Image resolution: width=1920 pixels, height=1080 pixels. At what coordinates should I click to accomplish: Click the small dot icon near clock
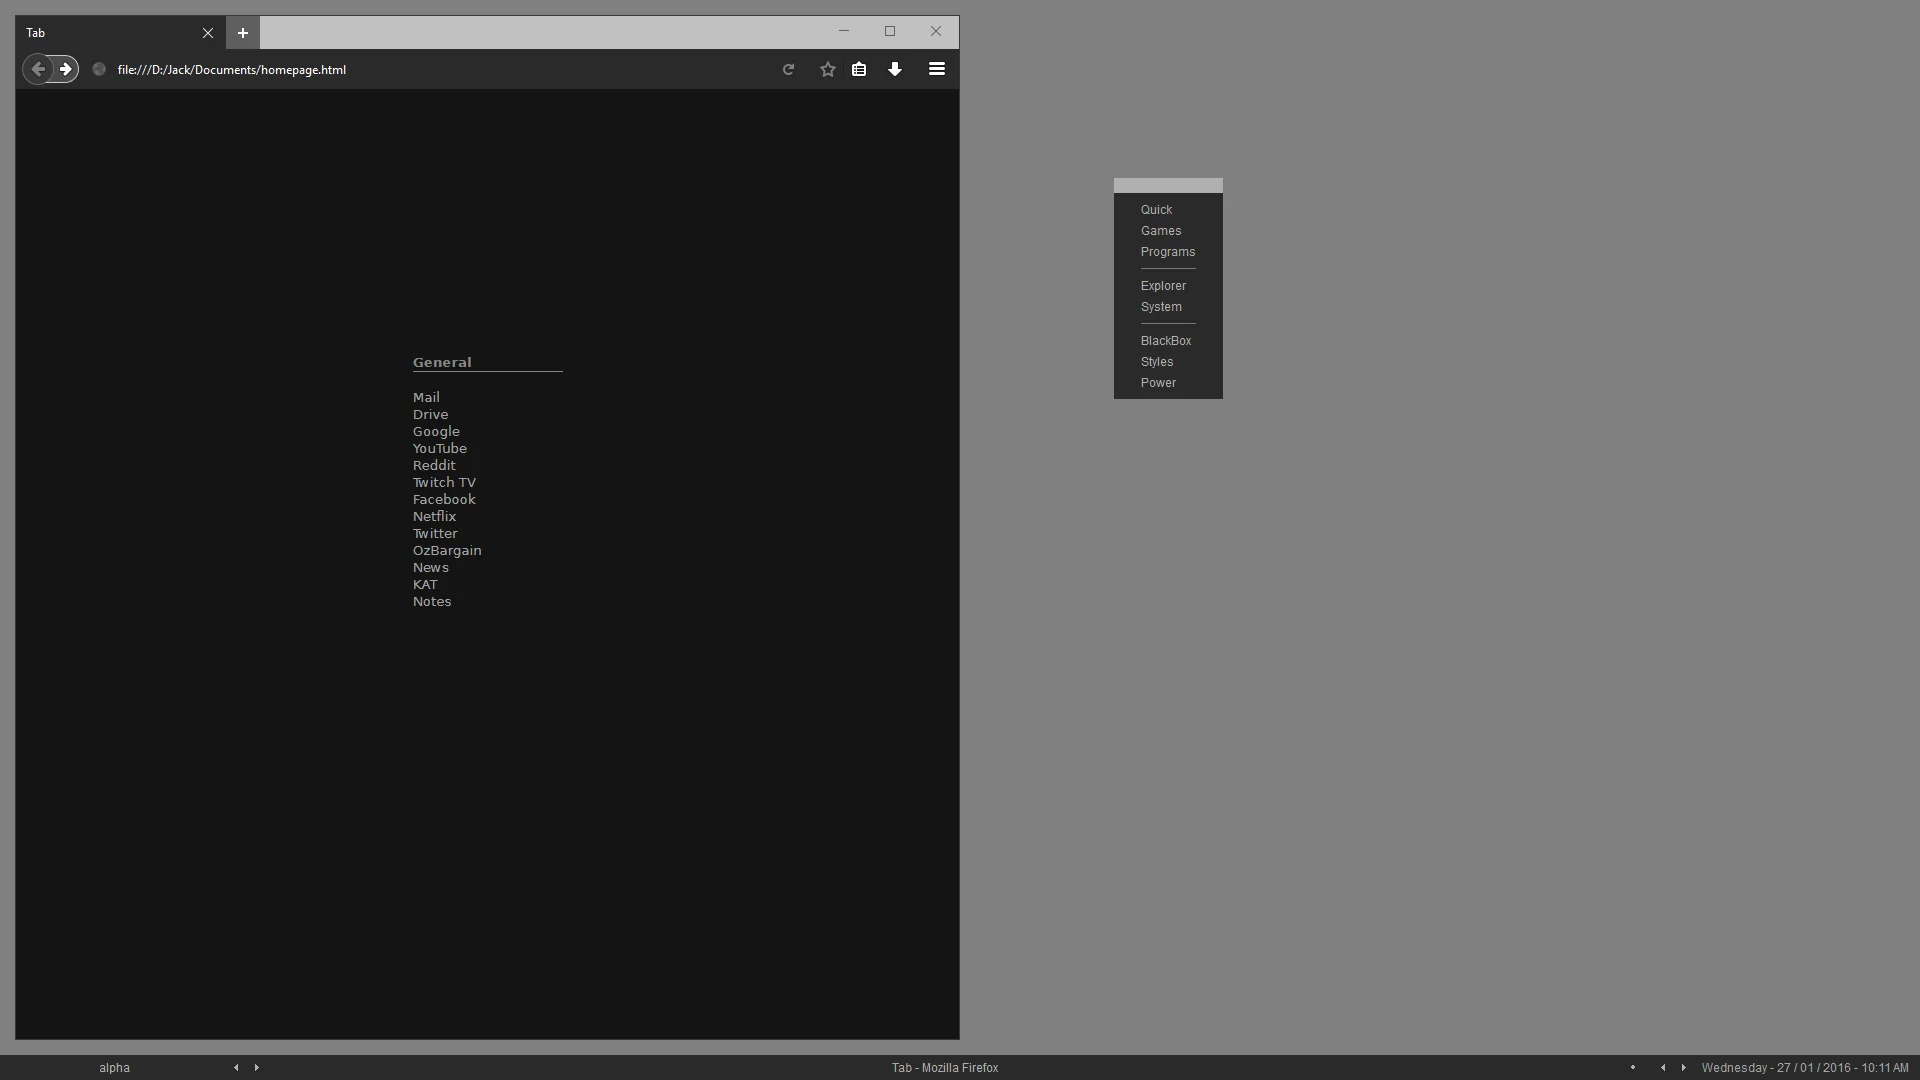(1633, 1067)
